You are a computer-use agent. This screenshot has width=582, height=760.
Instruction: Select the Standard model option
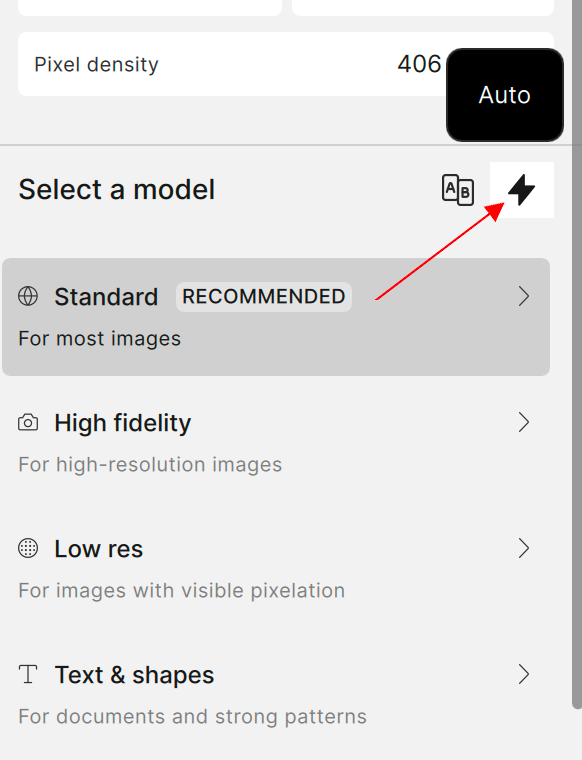point(276,317)
